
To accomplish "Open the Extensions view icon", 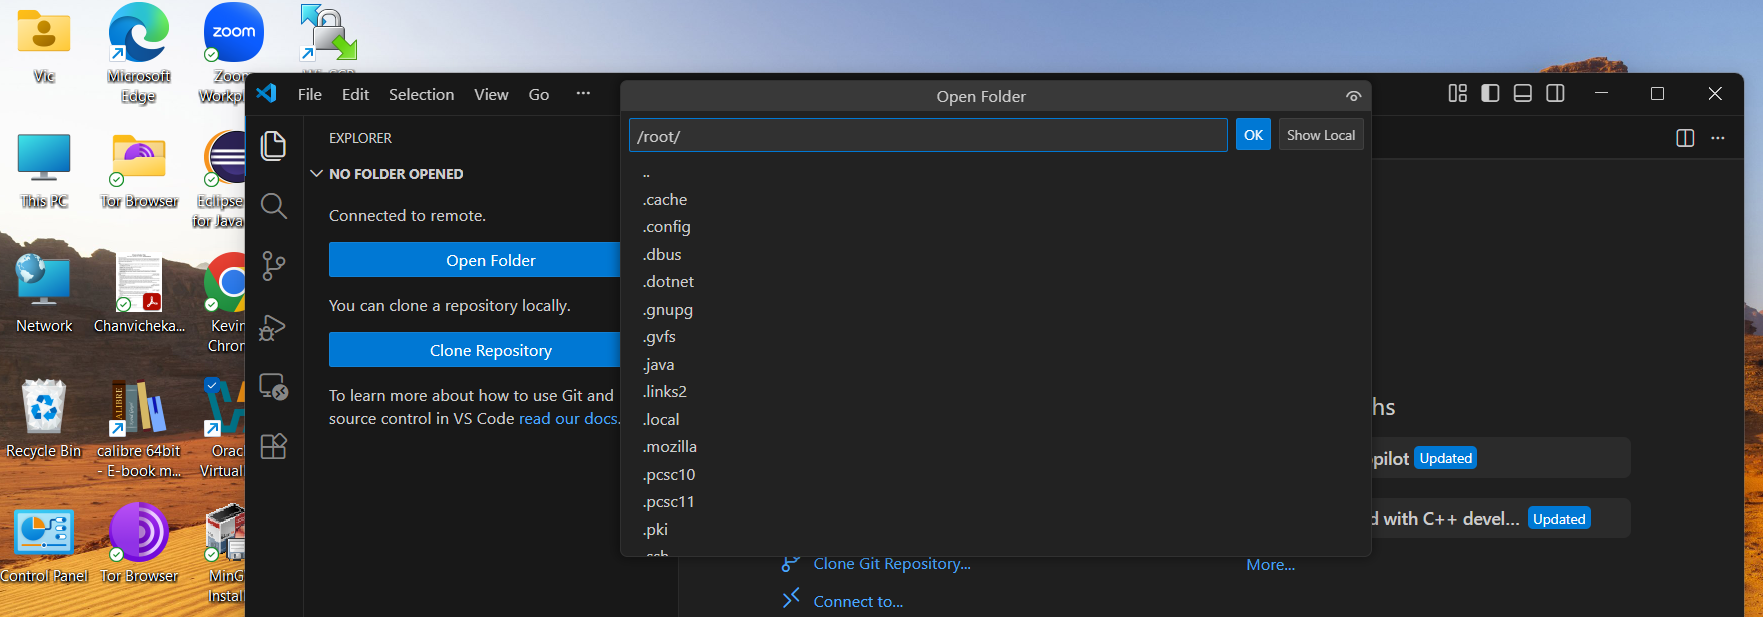I will [x=273, y=446].
